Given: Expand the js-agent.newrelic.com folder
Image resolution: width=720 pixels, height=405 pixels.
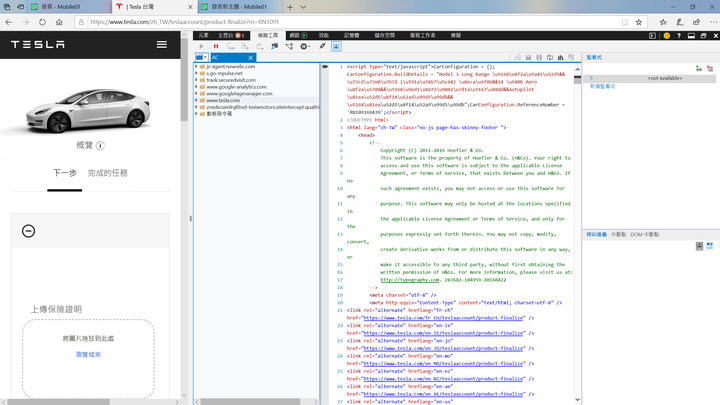Looking at the screenshot, I should [x=197, y=67].
